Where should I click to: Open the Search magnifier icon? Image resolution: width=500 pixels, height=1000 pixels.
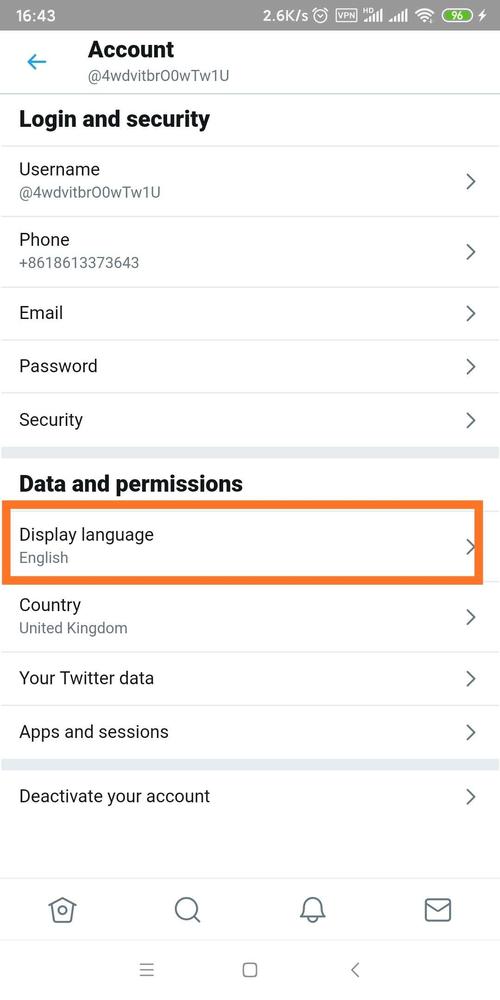point(188,910)
